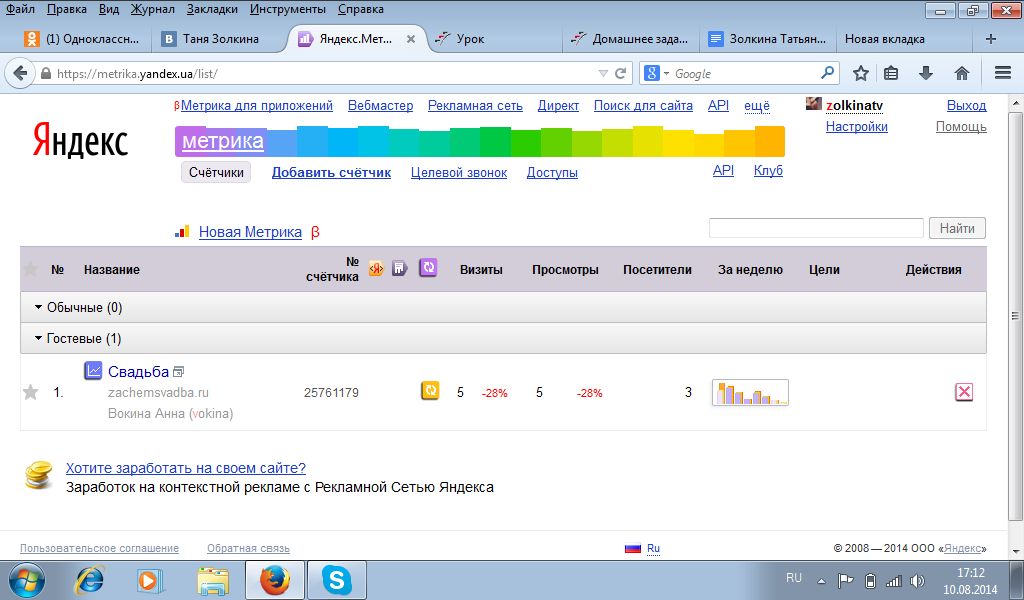
Task: Click Добавить счётчик link
Action: 331,172
